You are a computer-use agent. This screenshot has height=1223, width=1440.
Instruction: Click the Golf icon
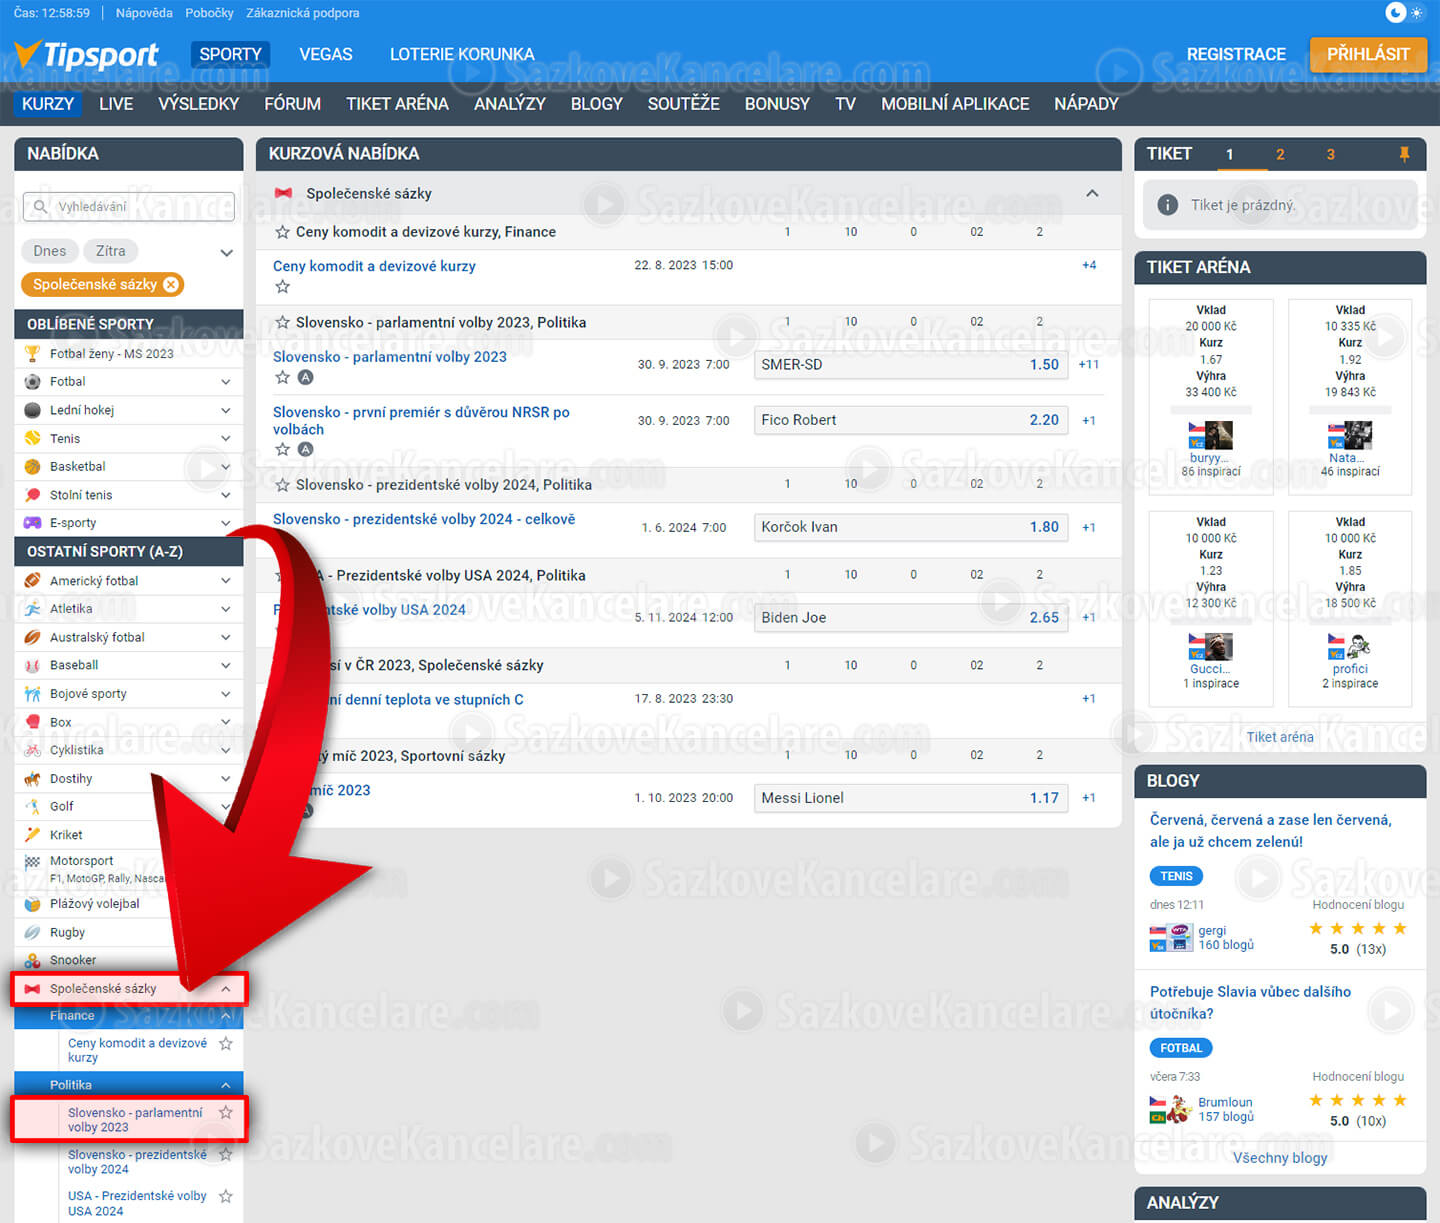32,806
